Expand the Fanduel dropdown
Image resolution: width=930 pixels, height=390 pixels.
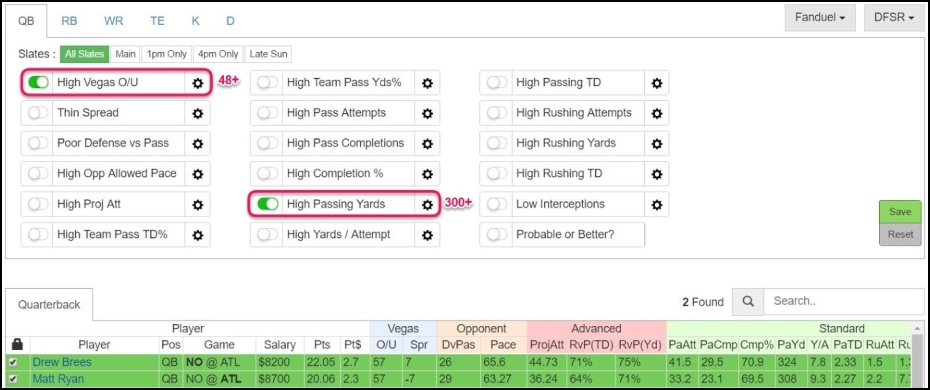pos(820,18)
